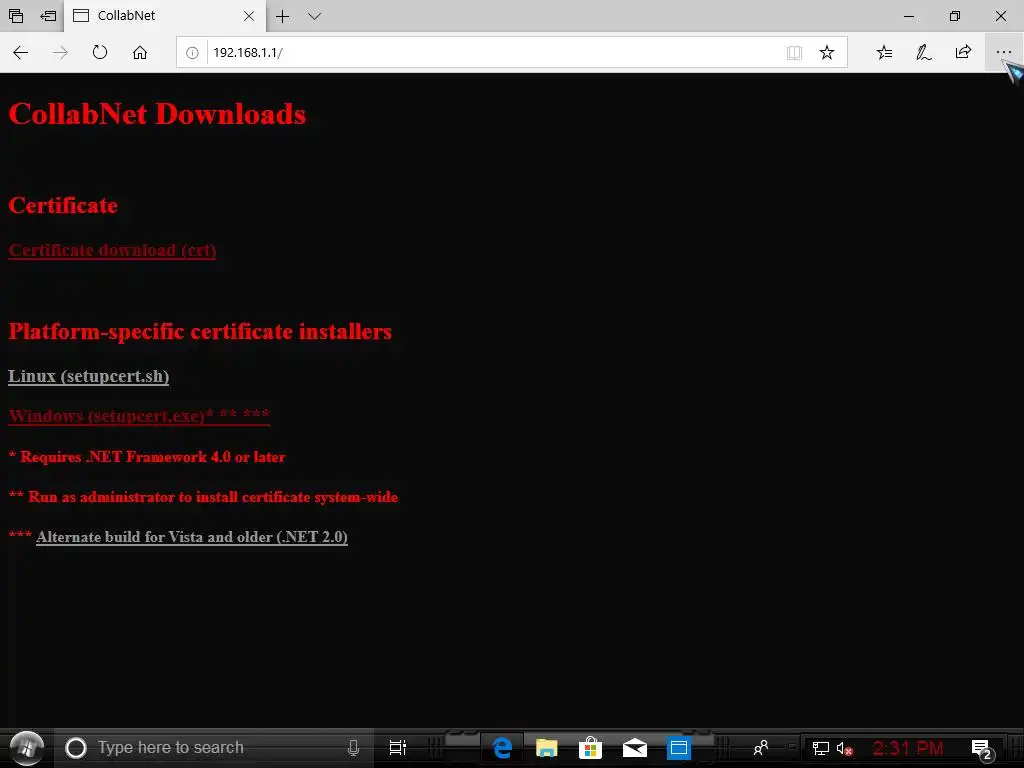Viewport: 1024px width, 768px height.
Task: Click the forward navigation arrow
Action: coord(60,53)
